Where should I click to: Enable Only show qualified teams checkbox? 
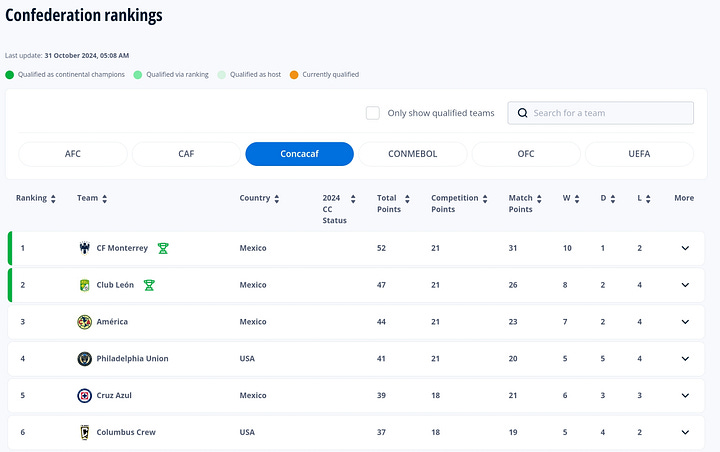click(373, 113)
